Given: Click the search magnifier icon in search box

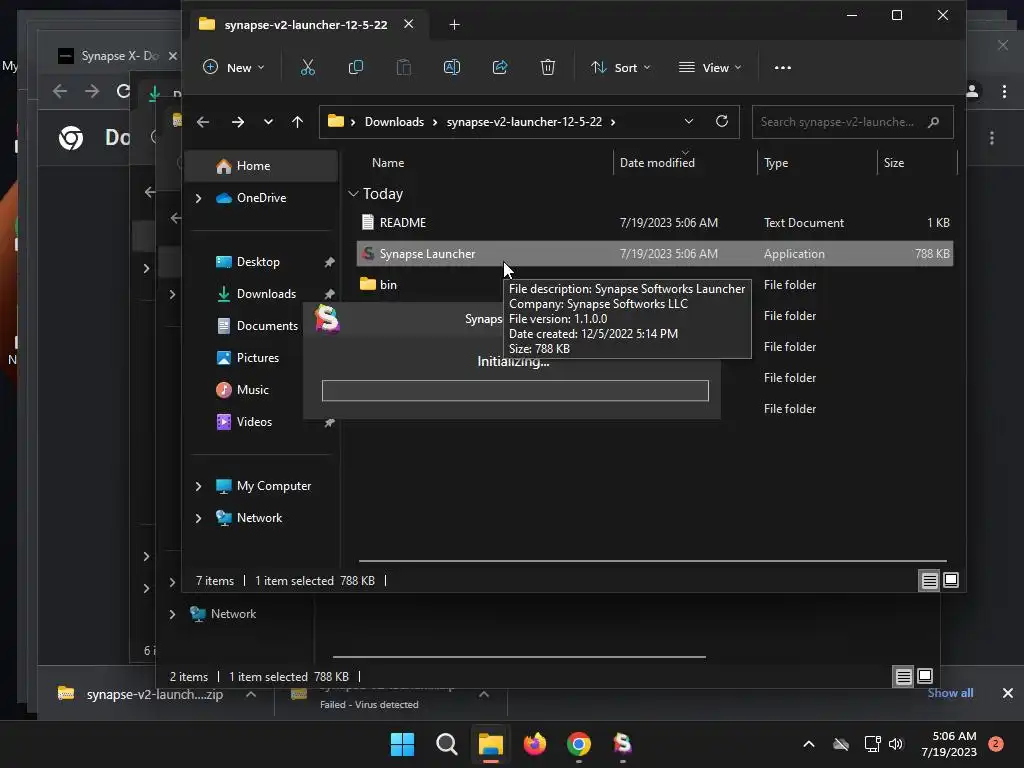Looking at the screenshot, I should click(x=934, y=122).
